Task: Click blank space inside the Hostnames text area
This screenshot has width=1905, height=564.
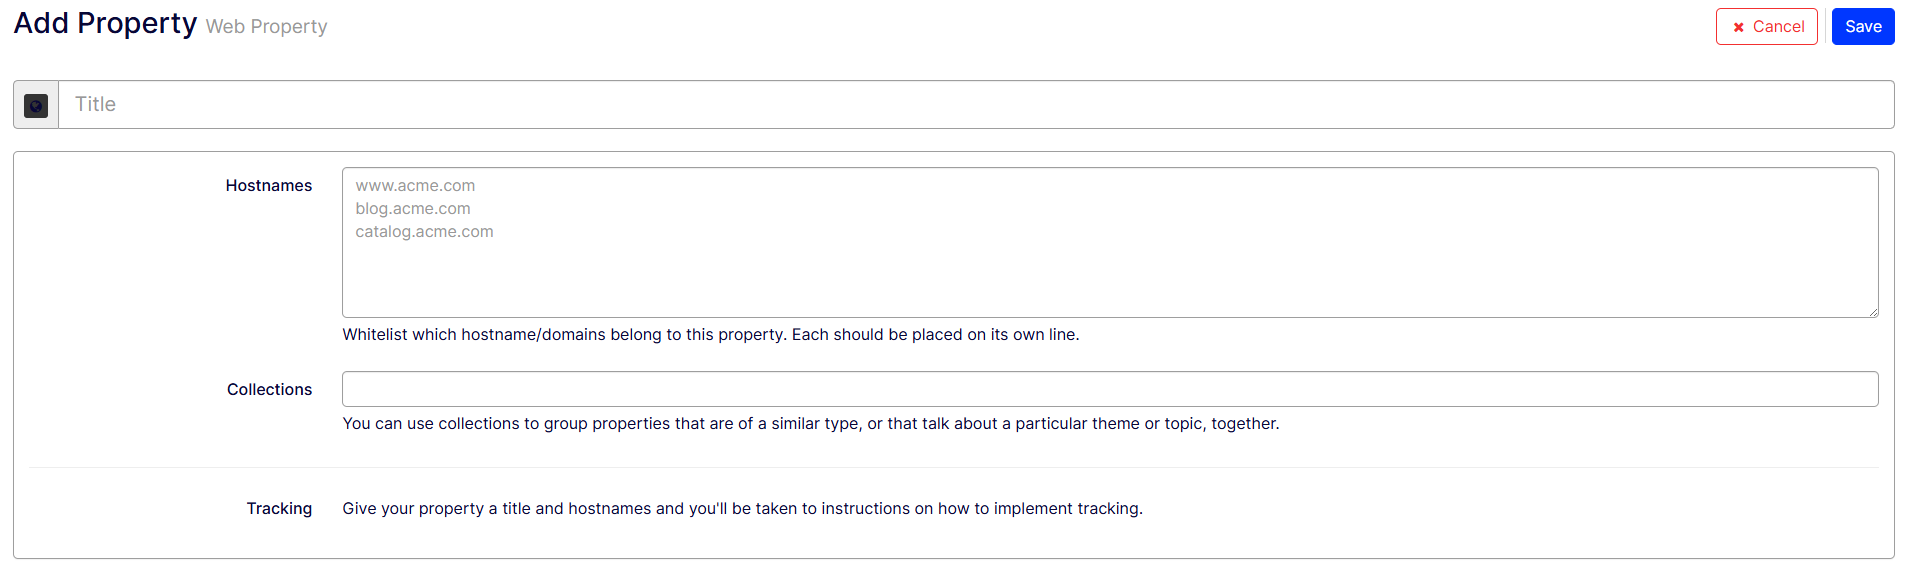Action: (x=1110, y=275)
